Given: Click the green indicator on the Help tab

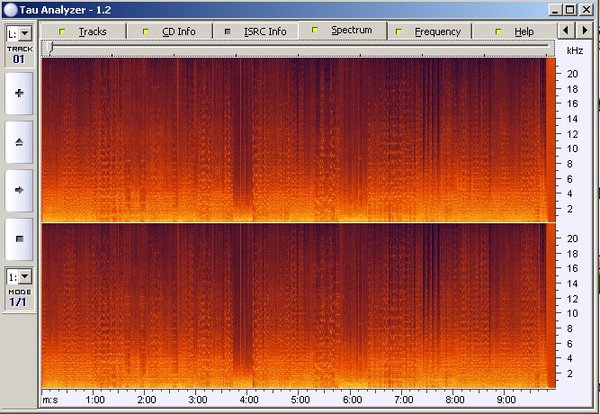Looking at the screenshot, I should [498, 31].
